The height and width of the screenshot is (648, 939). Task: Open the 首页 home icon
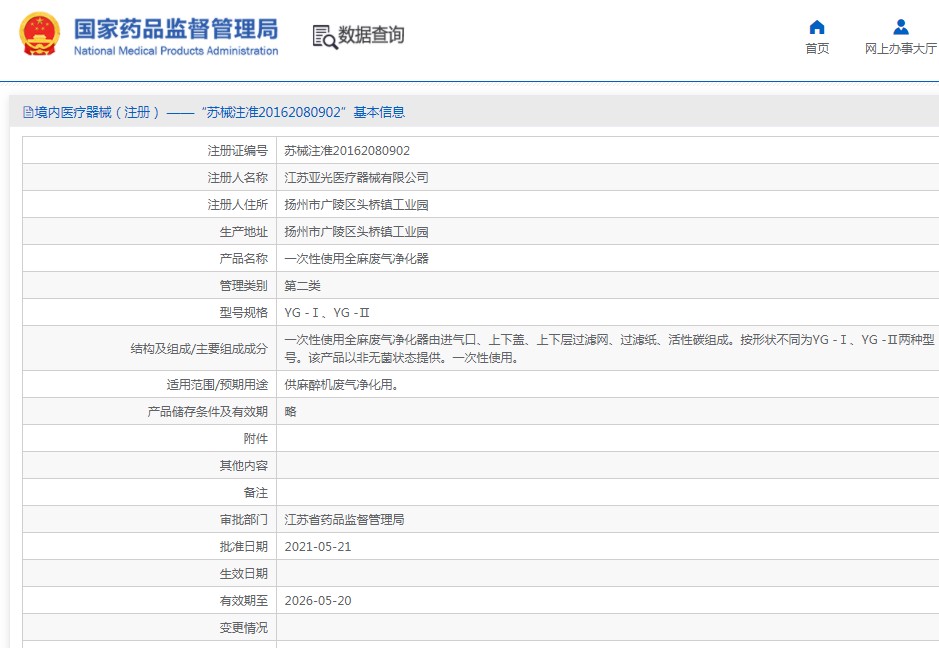(817, 27)
